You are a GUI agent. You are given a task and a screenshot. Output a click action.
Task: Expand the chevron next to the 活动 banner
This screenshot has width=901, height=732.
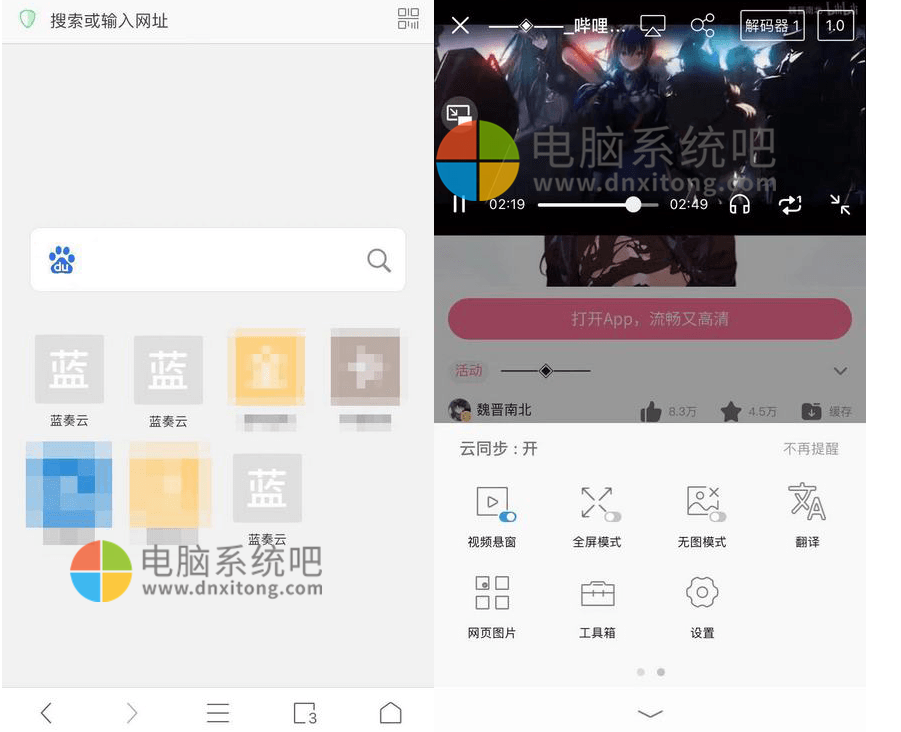[839, 370]
